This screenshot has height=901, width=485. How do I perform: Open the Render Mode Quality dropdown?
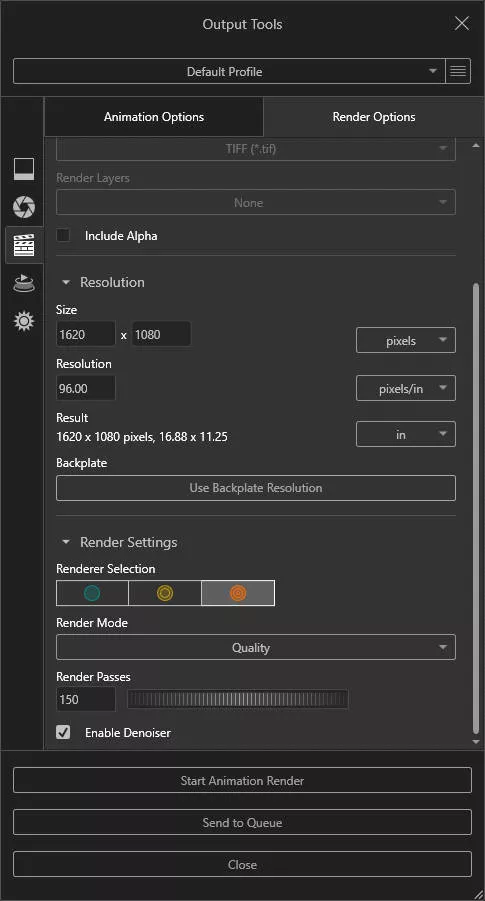click(256, 647)
